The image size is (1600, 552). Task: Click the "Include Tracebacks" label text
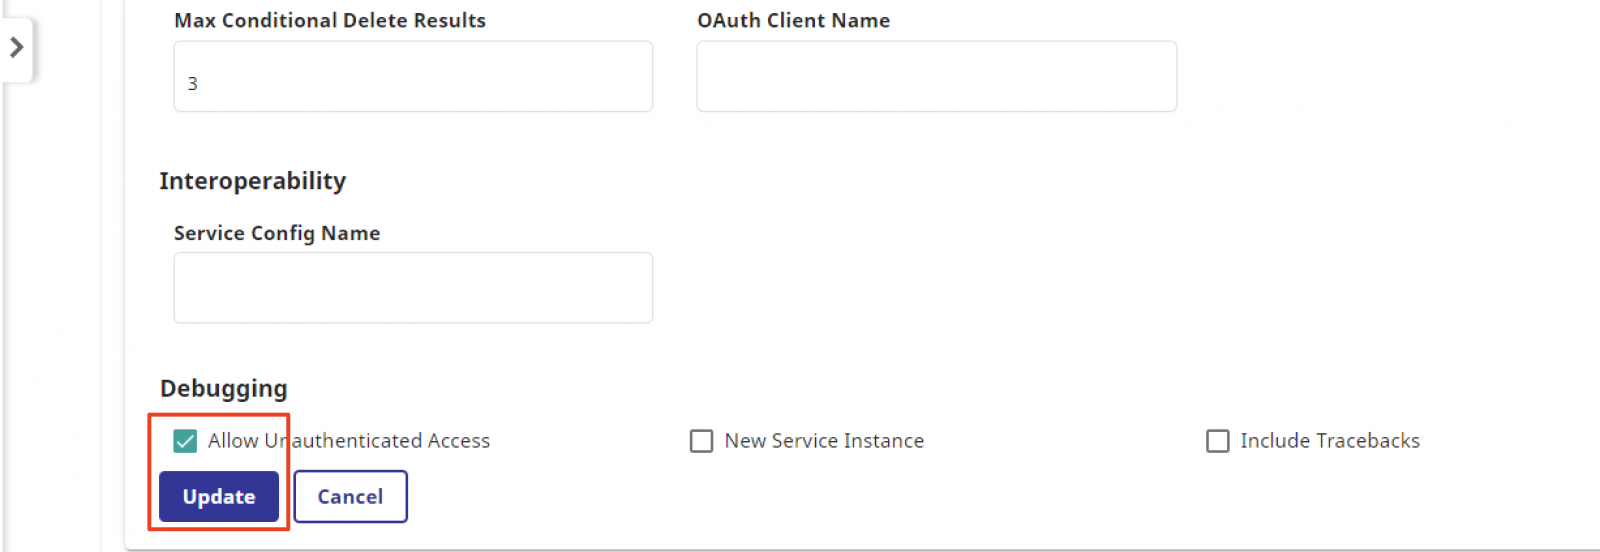(x=1329, y=441)
